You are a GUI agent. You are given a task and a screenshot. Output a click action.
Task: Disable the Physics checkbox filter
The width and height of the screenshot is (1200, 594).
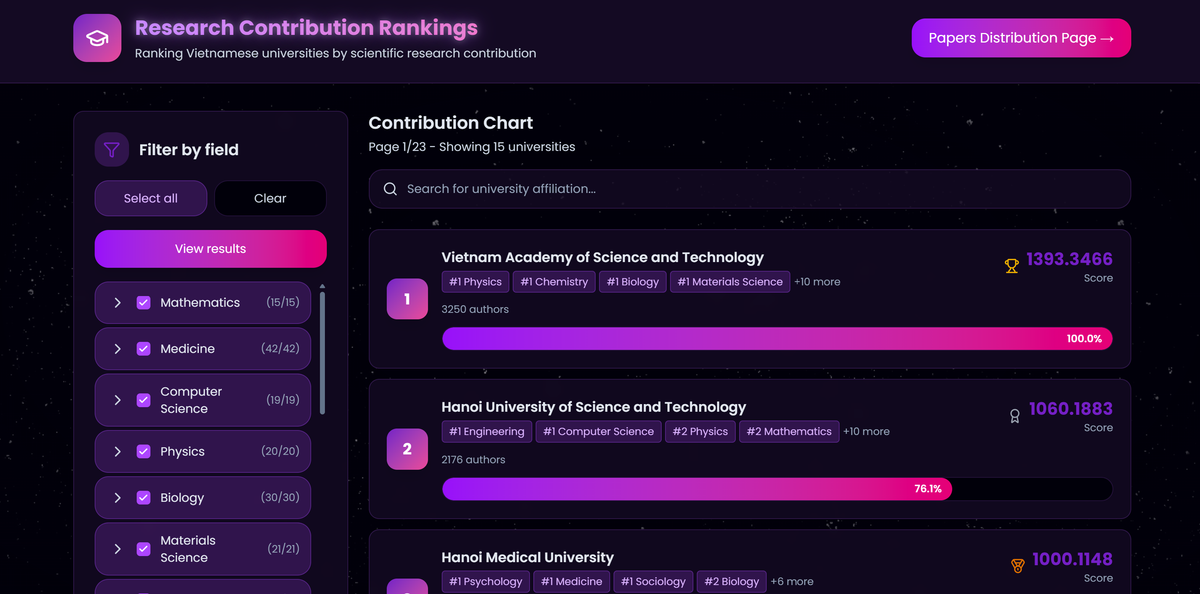pyautogui.click(x=143, y=452)
